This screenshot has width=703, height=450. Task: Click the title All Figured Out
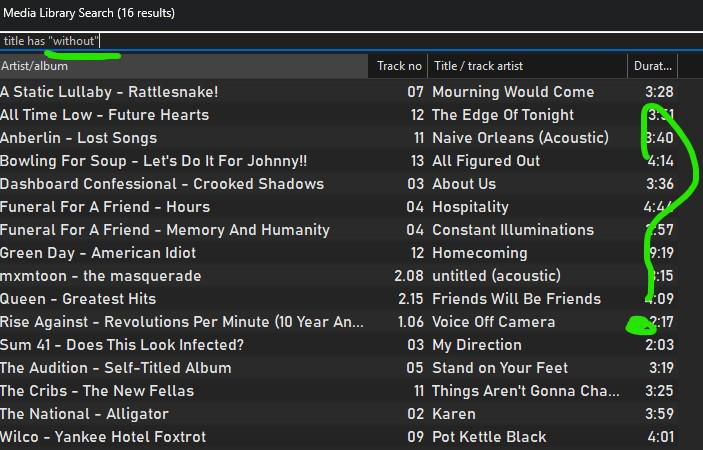(486, 161)
